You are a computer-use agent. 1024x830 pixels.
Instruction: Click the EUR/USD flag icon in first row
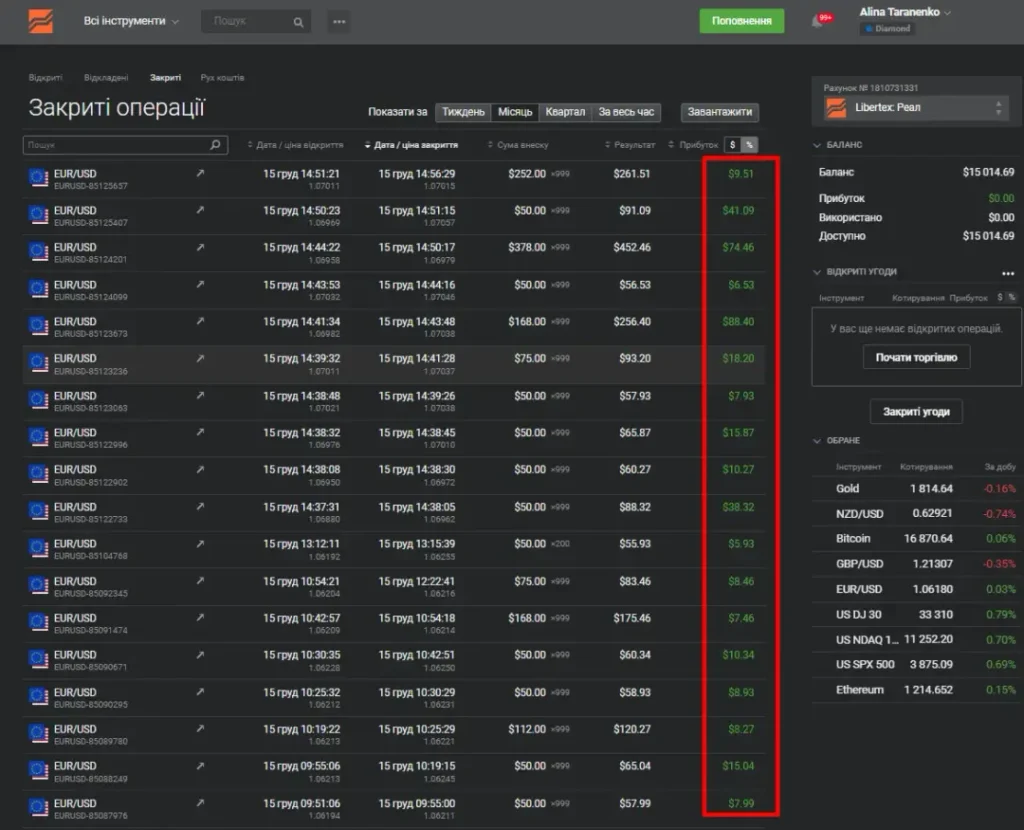[x=39, y=178]
